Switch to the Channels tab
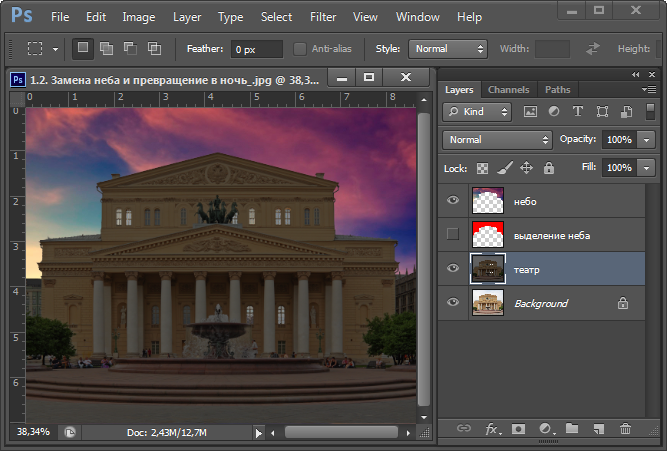667x451 pixels. pyautogui.click(x=509, y=89)
